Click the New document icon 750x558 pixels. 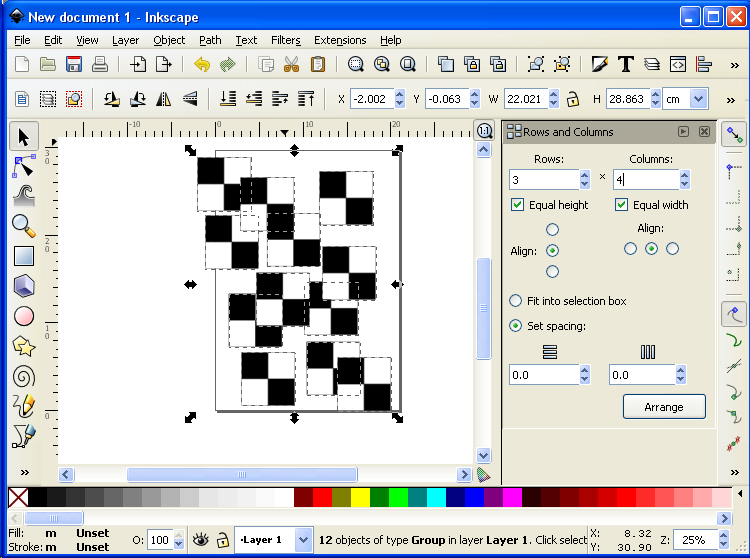click(22, 64)
